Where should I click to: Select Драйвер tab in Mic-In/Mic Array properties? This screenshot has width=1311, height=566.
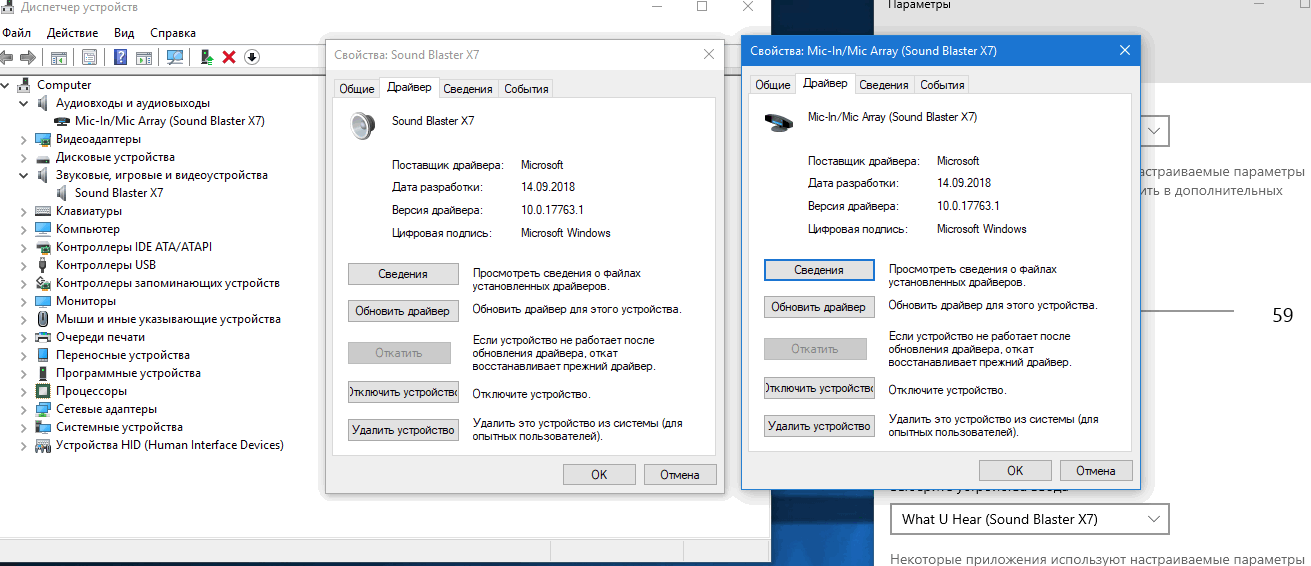pyautogui.click(x=825, y=84)
